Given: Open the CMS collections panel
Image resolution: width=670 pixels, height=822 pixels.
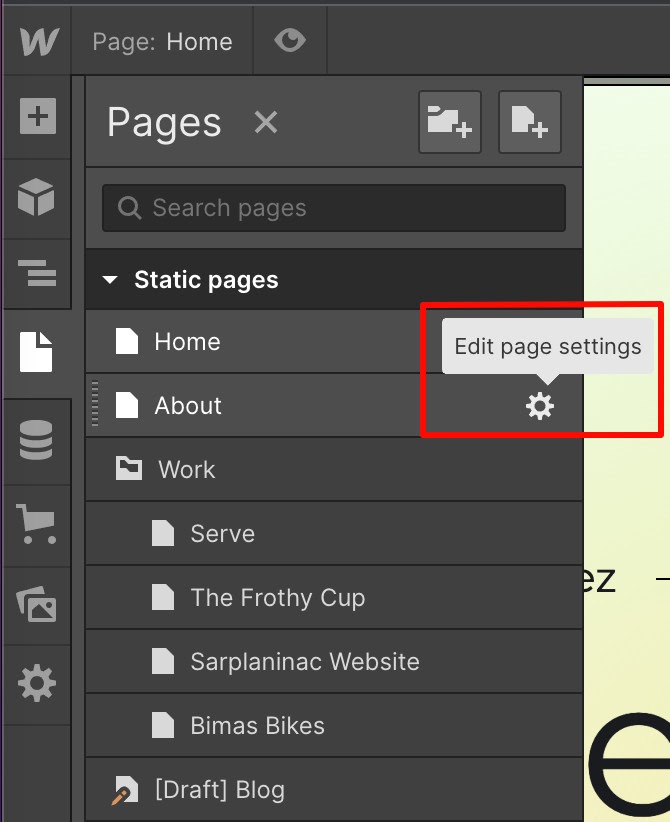Looking at the screenshot, I should (36, 440).
